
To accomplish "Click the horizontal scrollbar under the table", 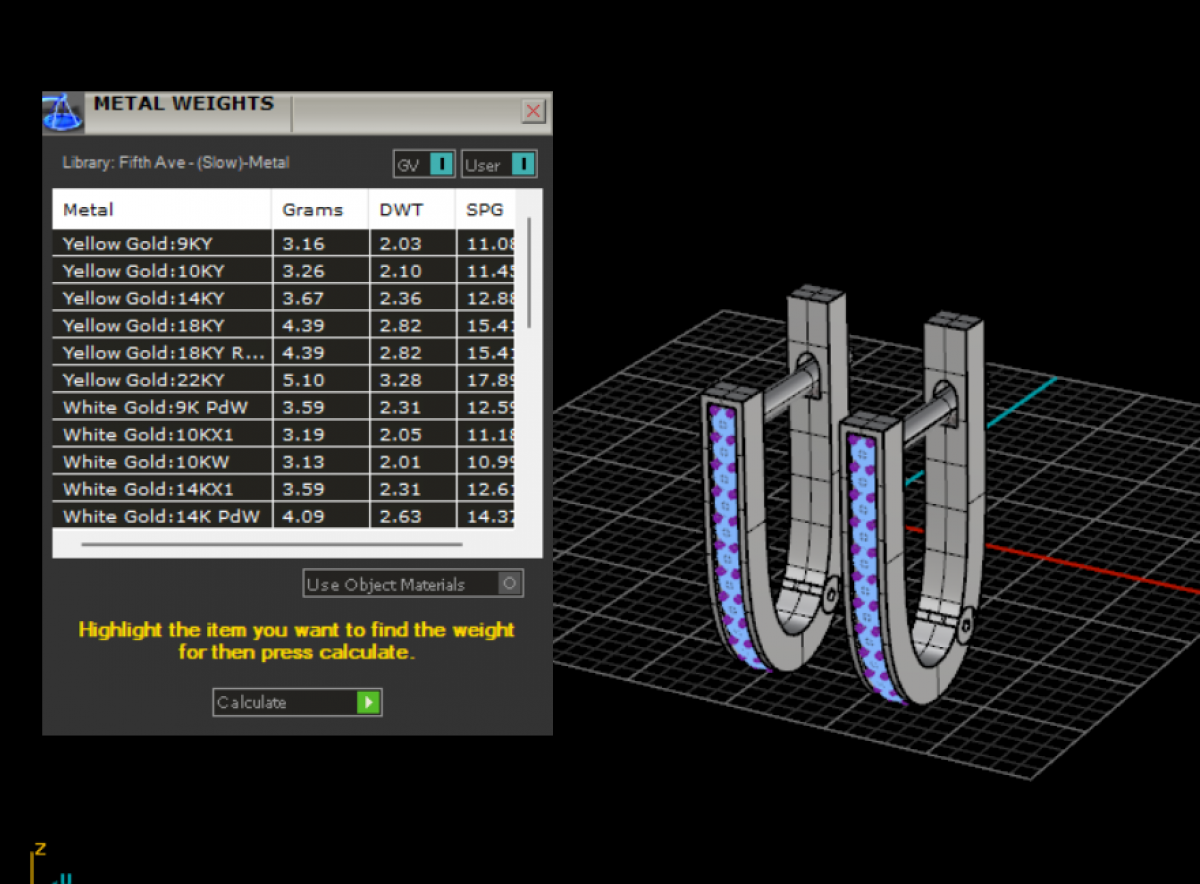I will (x=271, y=545).
